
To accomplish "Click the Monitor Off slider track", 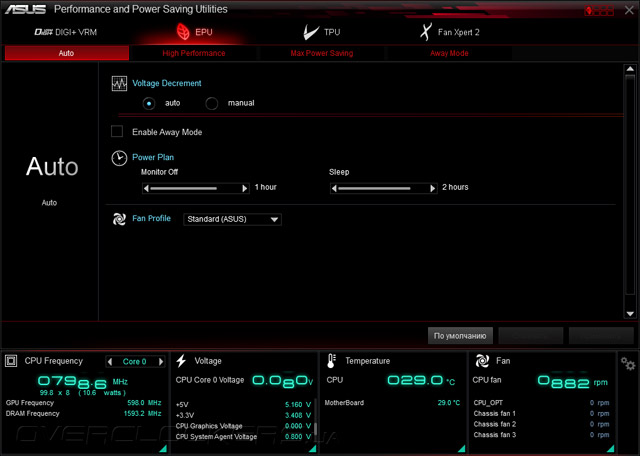I will point(195,188).
